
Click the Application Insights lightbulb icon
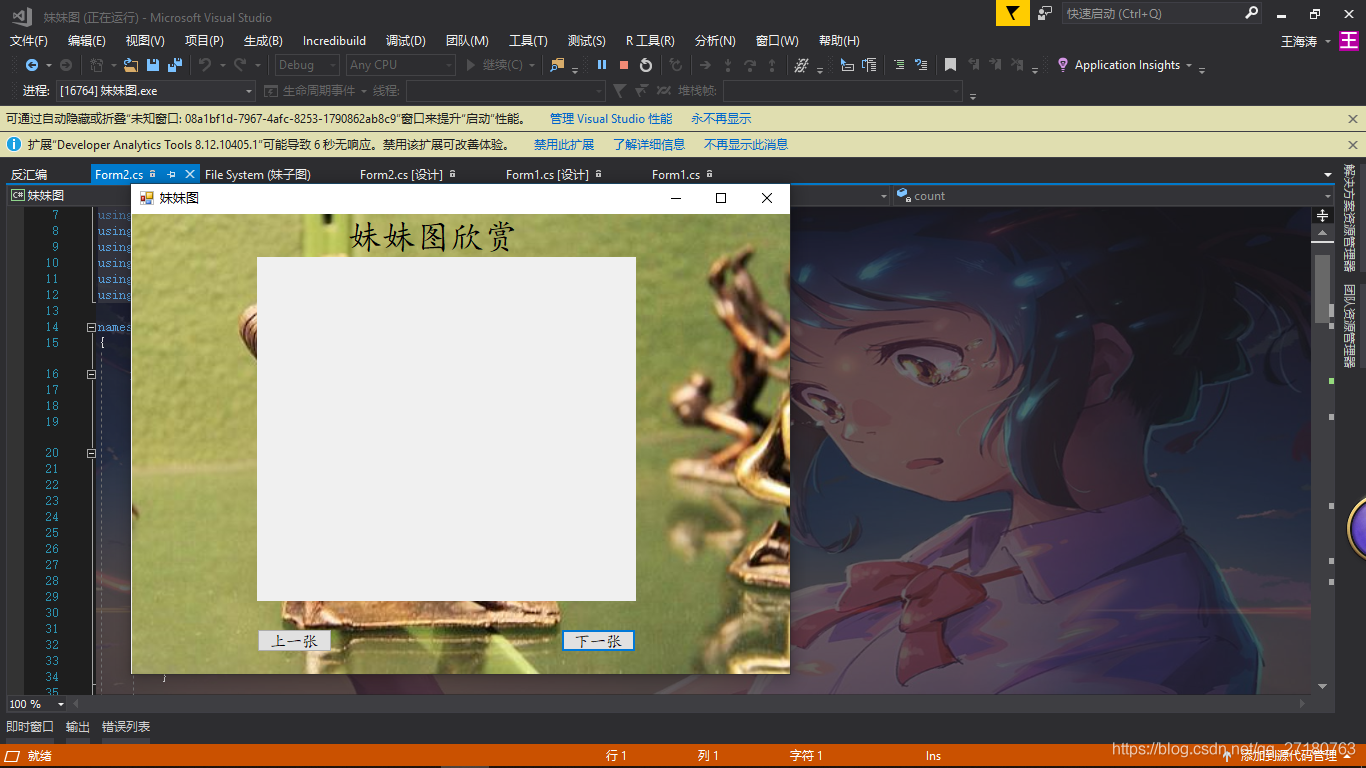pos(1063,65)
